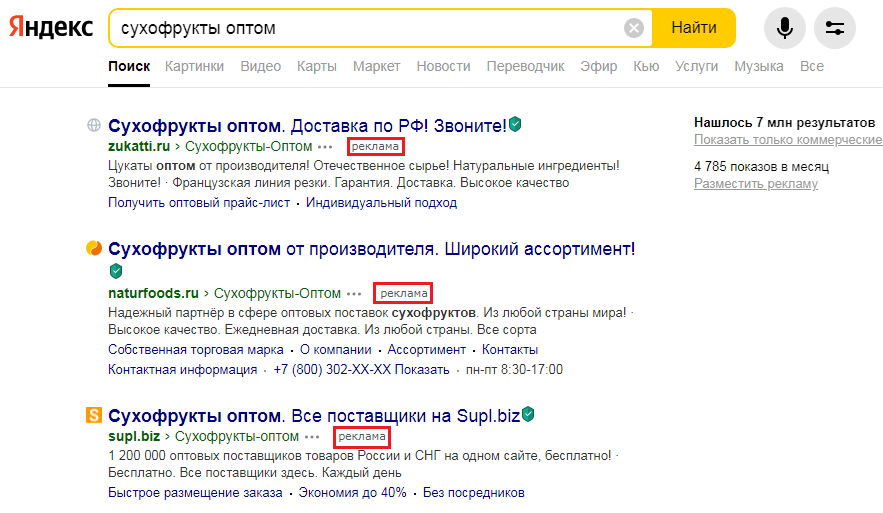Click the globe favicon beside zukatti.ru result
Image resolution: width=883 pixels, height=513 pixels.
(94, 125)
